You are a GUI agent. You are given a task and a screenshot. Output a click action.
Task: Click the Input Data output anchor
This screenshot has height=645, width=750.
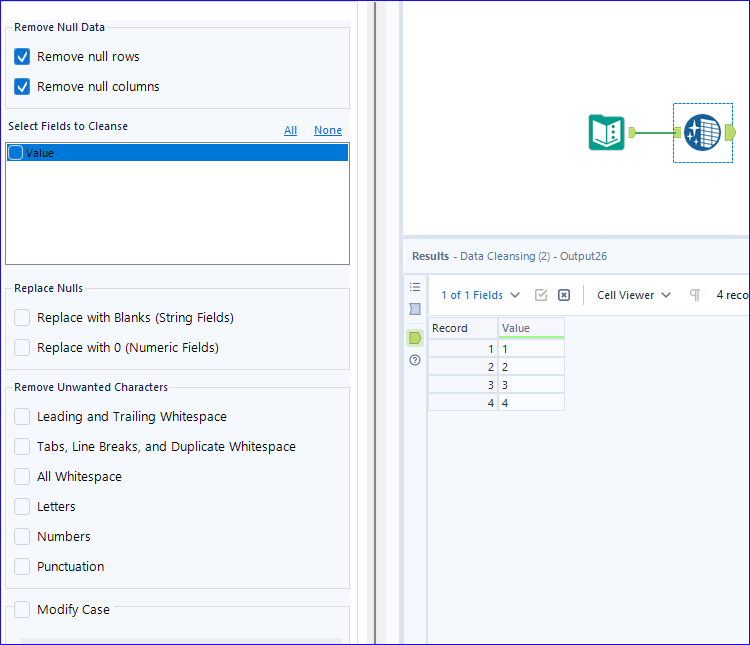632,133
